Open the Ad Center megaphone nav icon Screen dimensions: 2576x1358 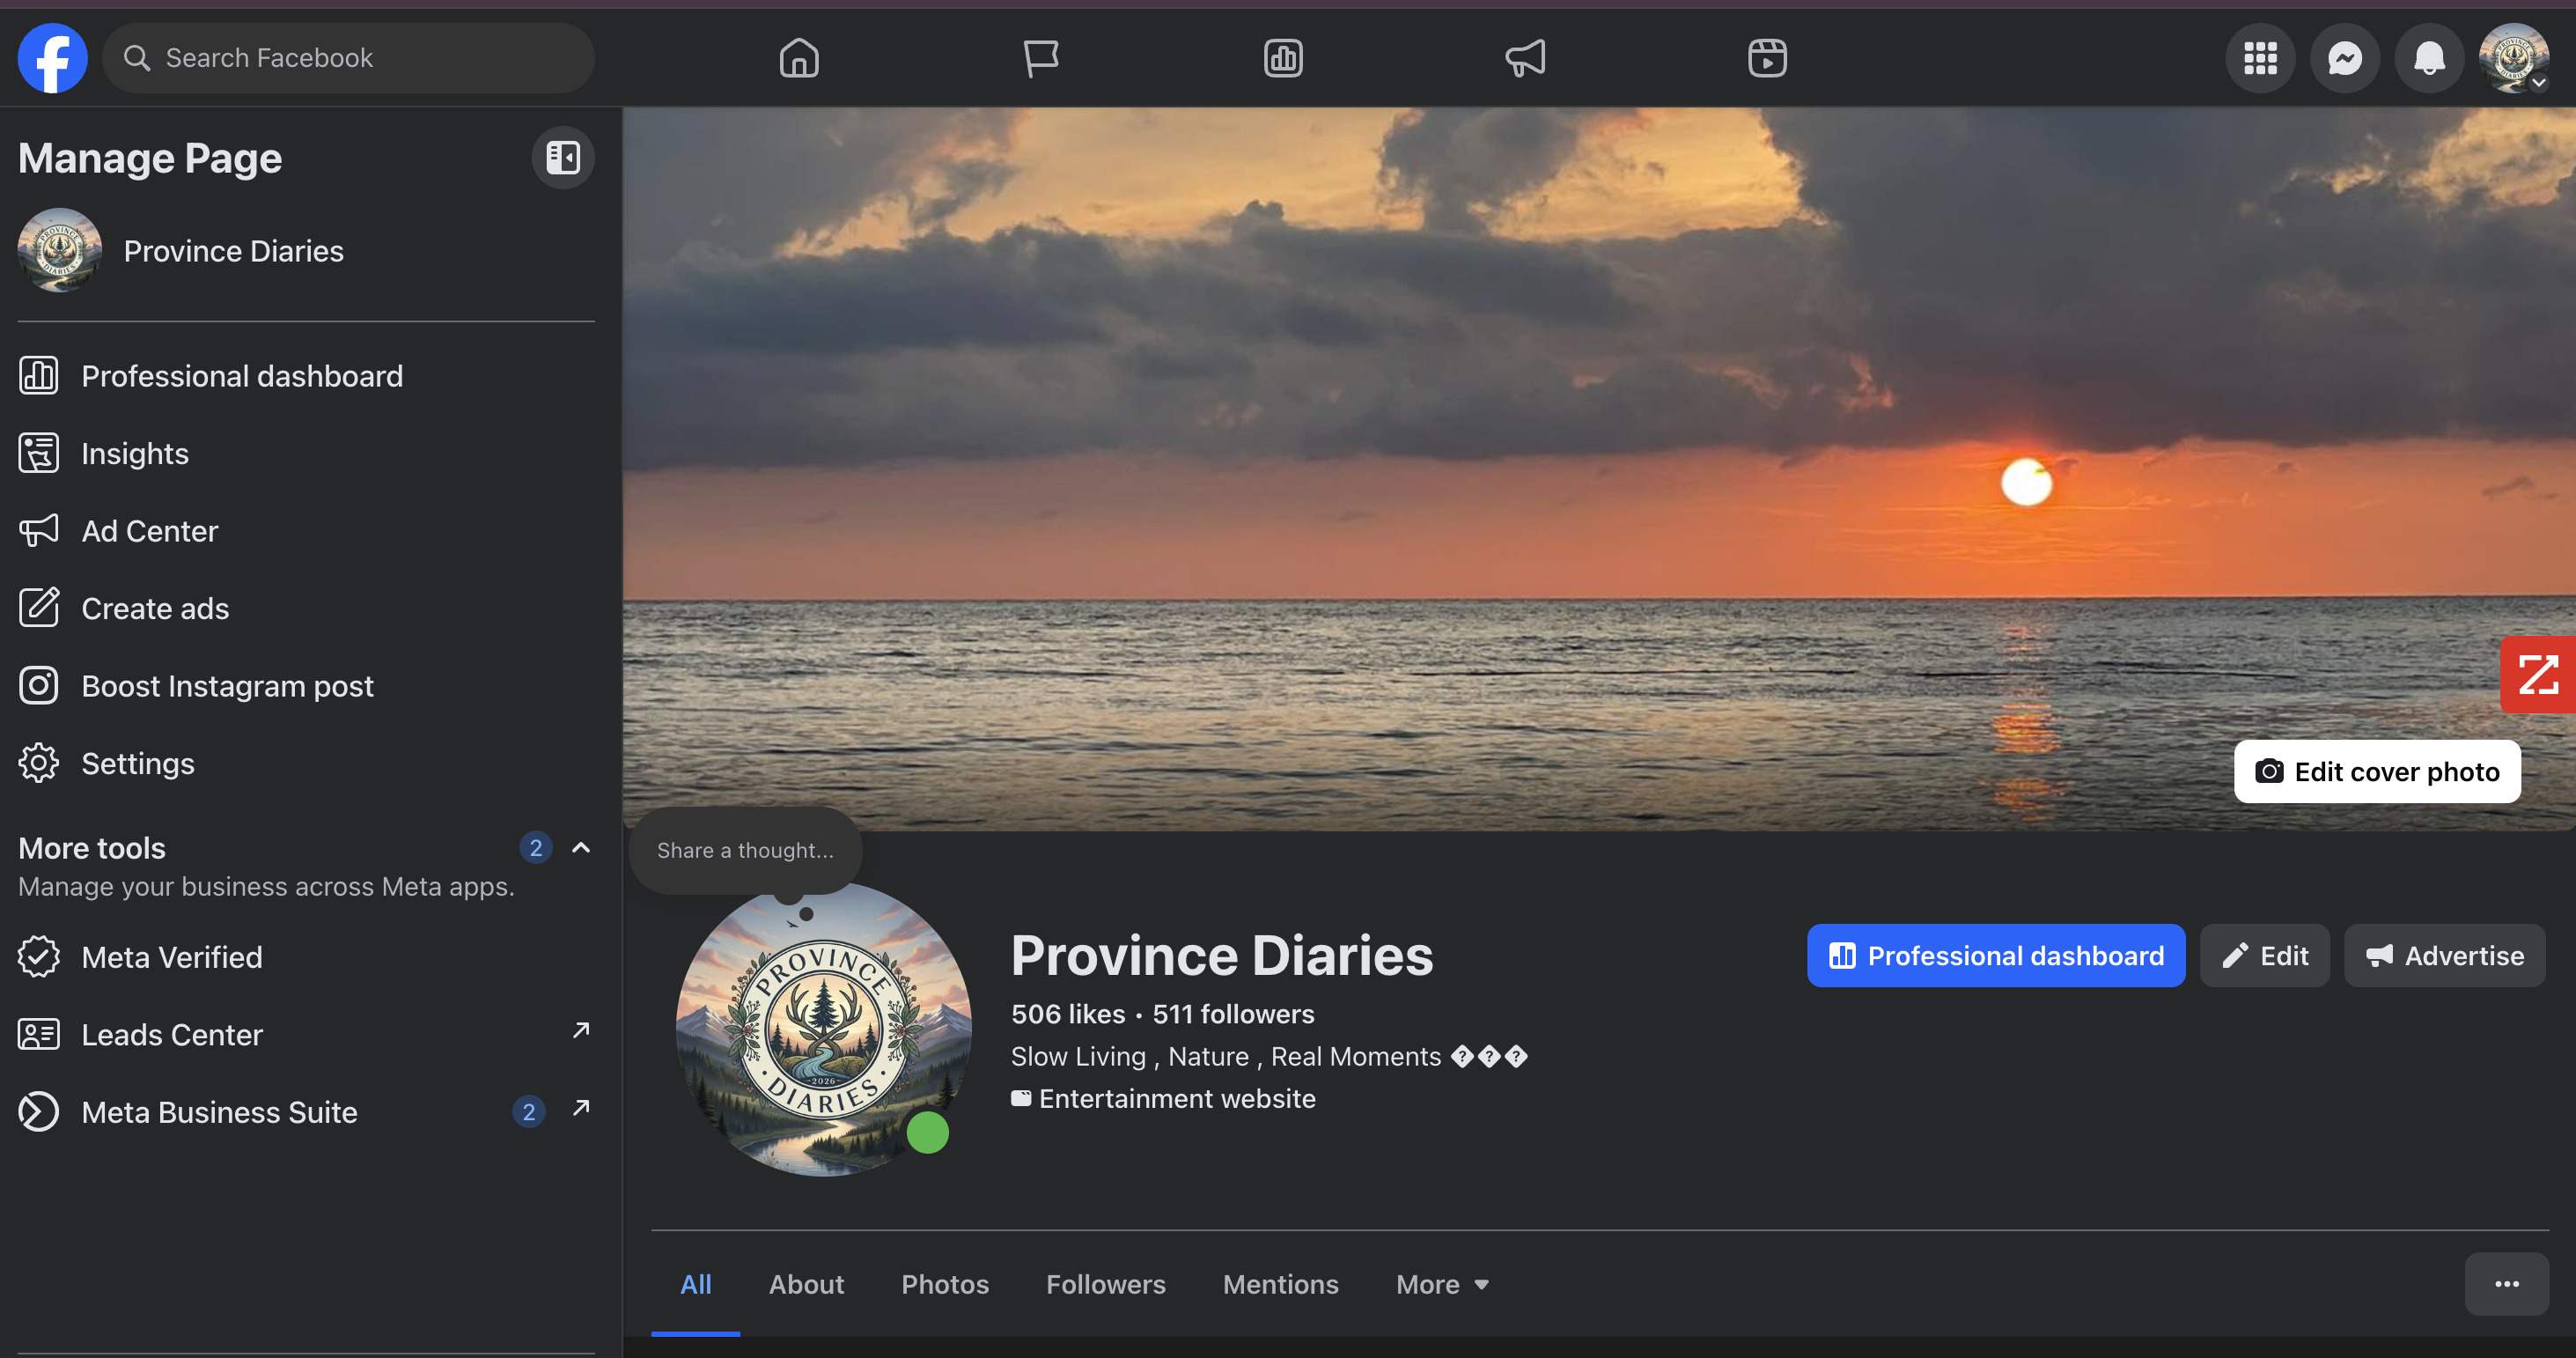coord(1525,58)
